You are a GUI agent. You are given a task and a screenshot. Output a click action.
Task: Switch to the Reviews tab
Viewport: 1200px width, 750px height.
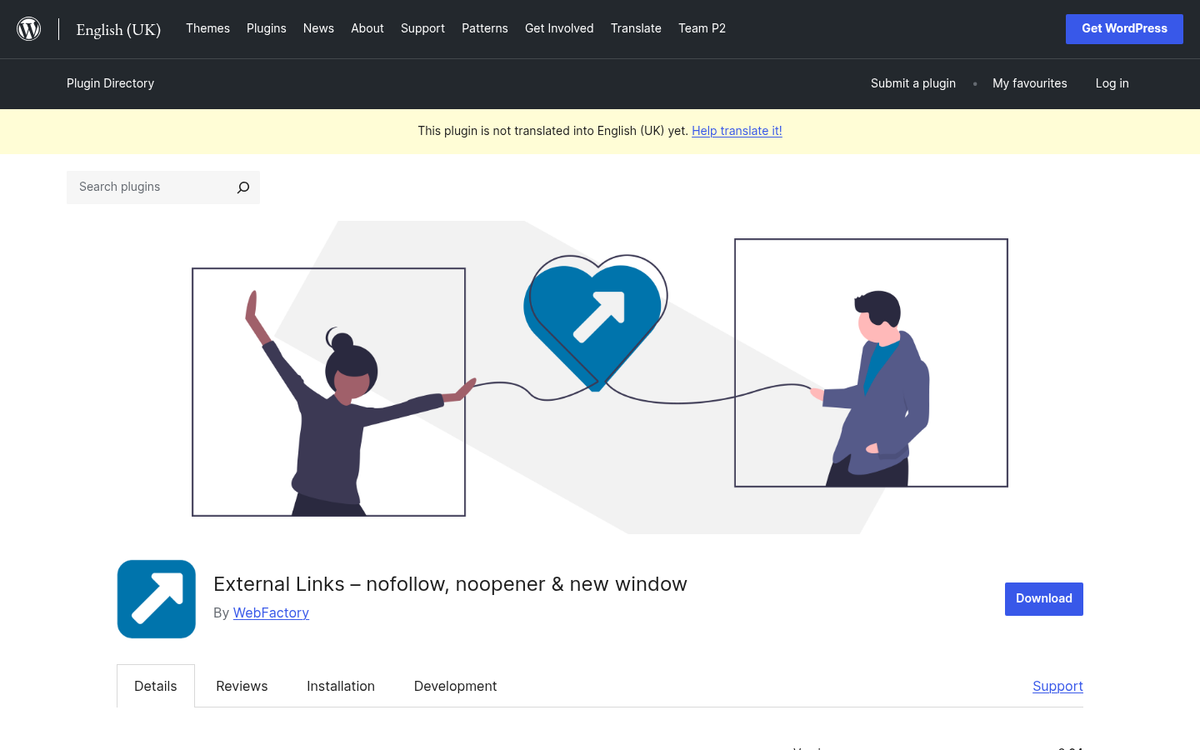(242, 686)
